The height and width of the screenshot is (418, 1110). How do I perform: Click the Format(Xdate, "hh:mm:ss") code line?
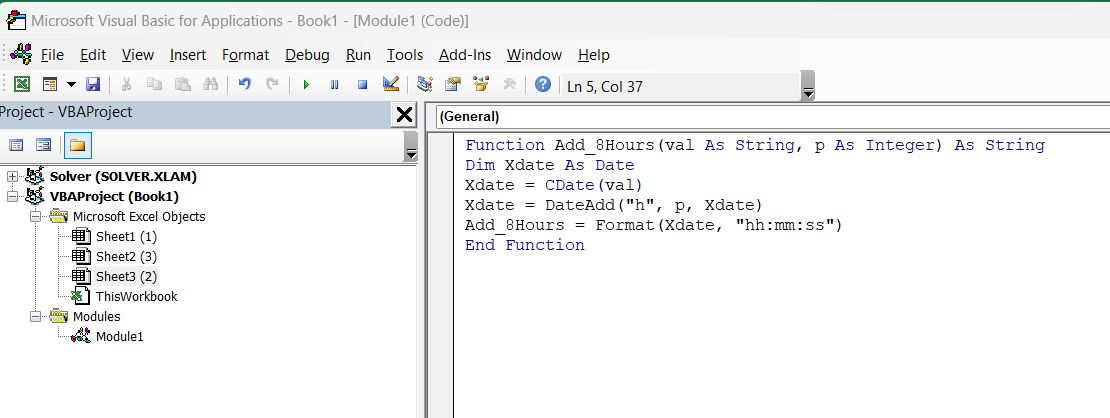(653, 225)
